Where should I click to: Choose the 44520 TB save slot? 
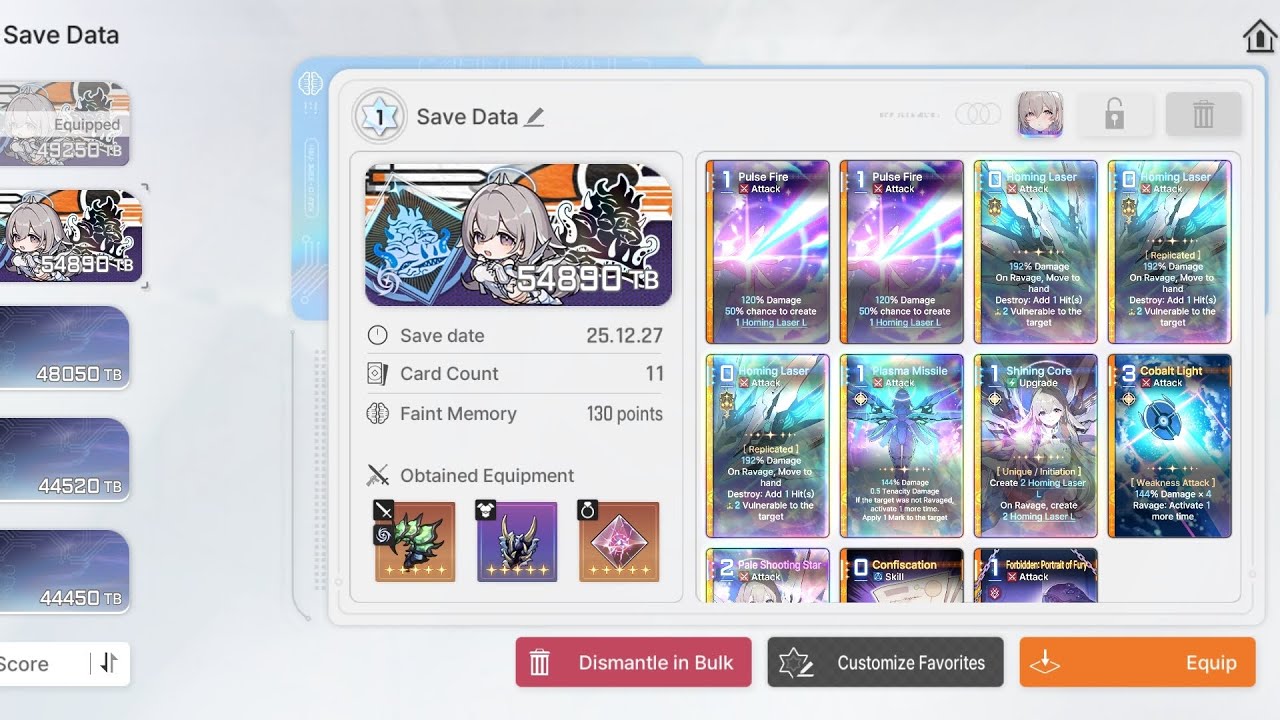(x=65, y=459)
